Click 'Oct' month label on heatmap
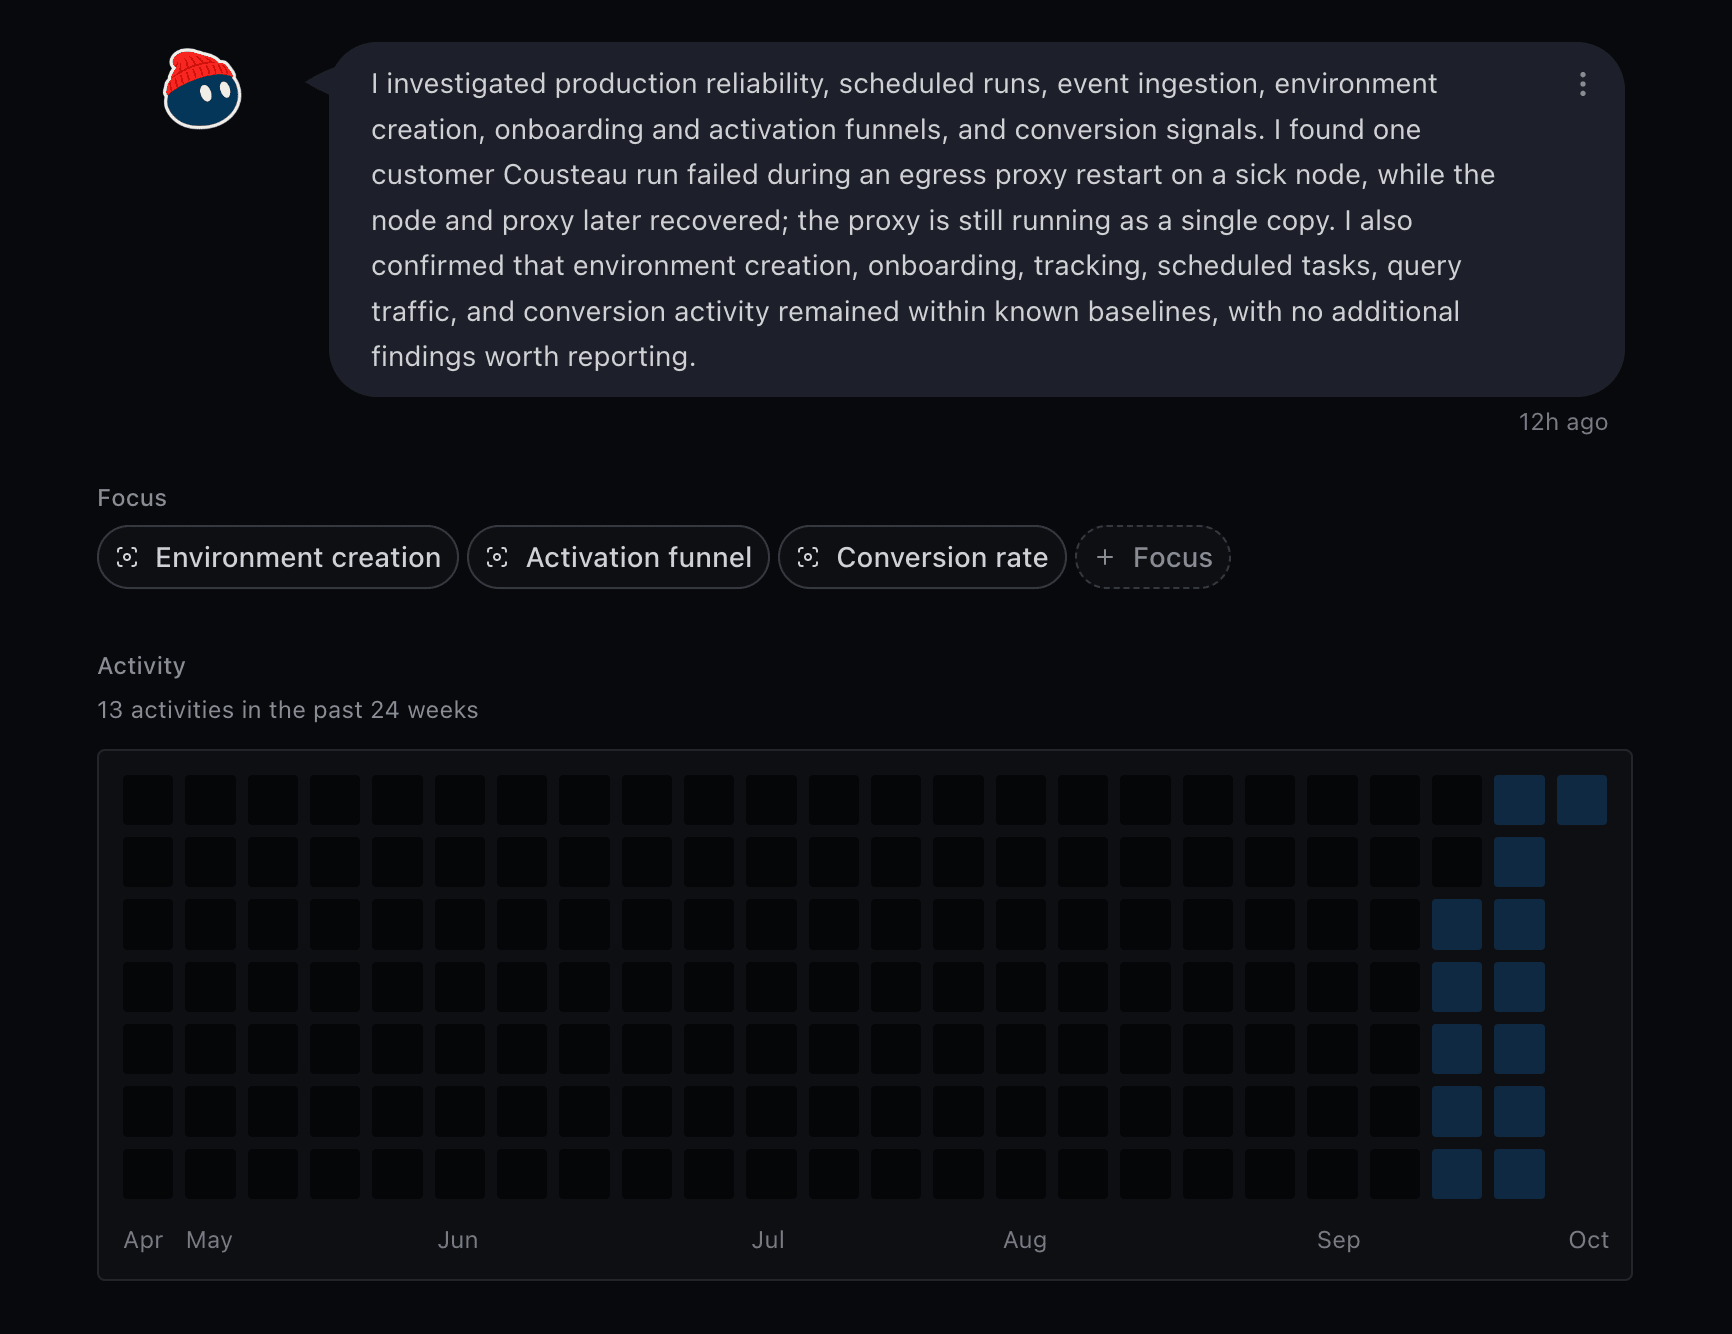This screenshot has width=1732, height=1334. [x=1588, y=1240]
